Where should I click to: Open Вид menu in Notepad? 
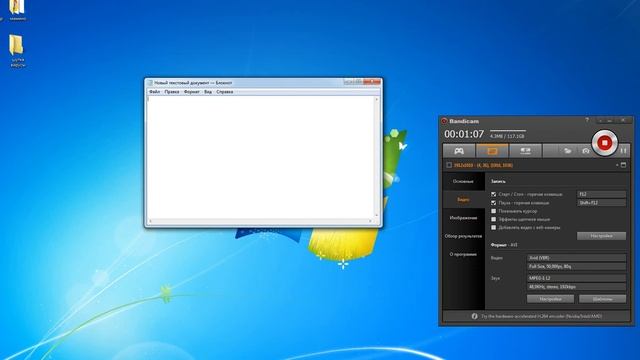coord(208,92)
